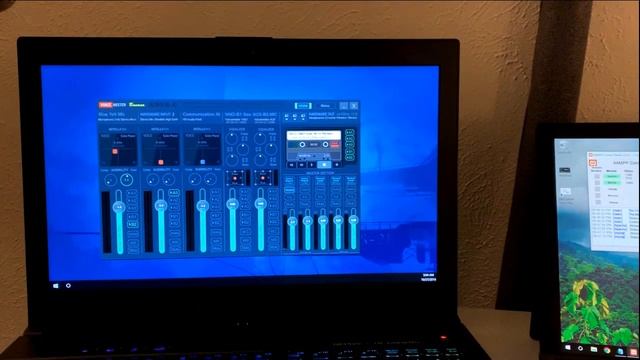Click the Gate knob on Blue Yeti Mic strip
640x360 pixels.
click(127, 179)
